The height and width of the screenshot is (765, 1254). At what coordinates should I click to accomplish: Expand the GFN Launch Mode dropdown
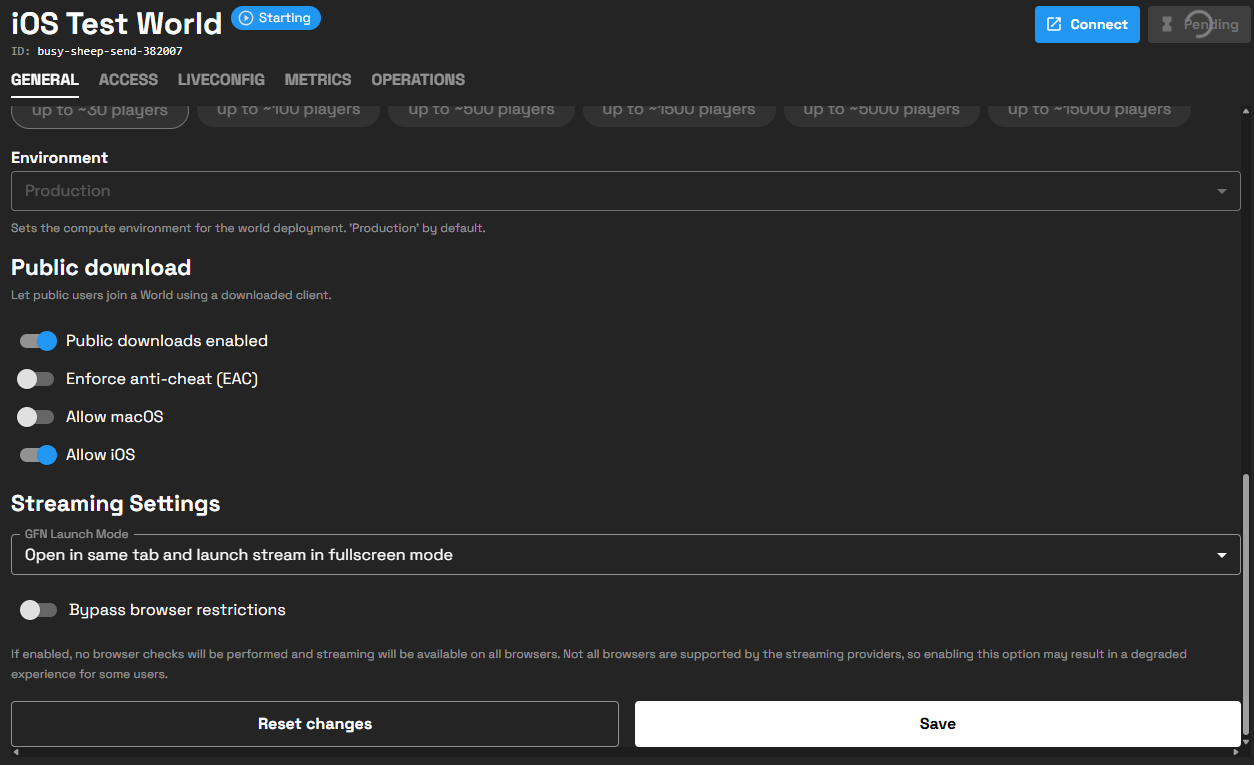tap(625, 555)
